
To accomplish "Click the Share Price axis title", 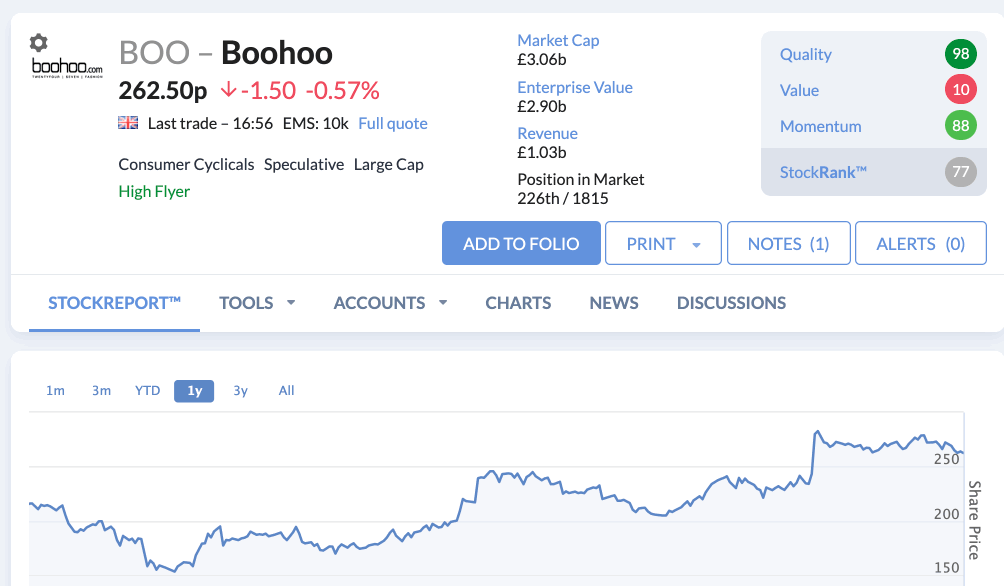I will (x=974, y=520).
